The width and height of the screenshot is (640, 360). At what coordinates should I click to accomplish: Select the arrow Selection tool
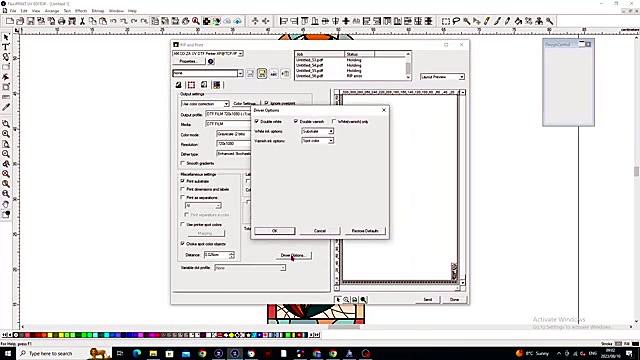pyautogui.click(x=6, y=38)
